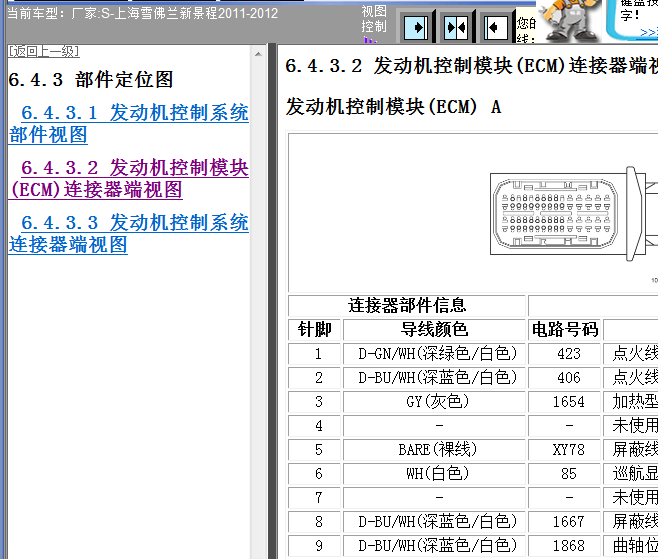The image size is (658, 559).
Task: Click the 导线颜色 column header
Action: coord(434,329)
